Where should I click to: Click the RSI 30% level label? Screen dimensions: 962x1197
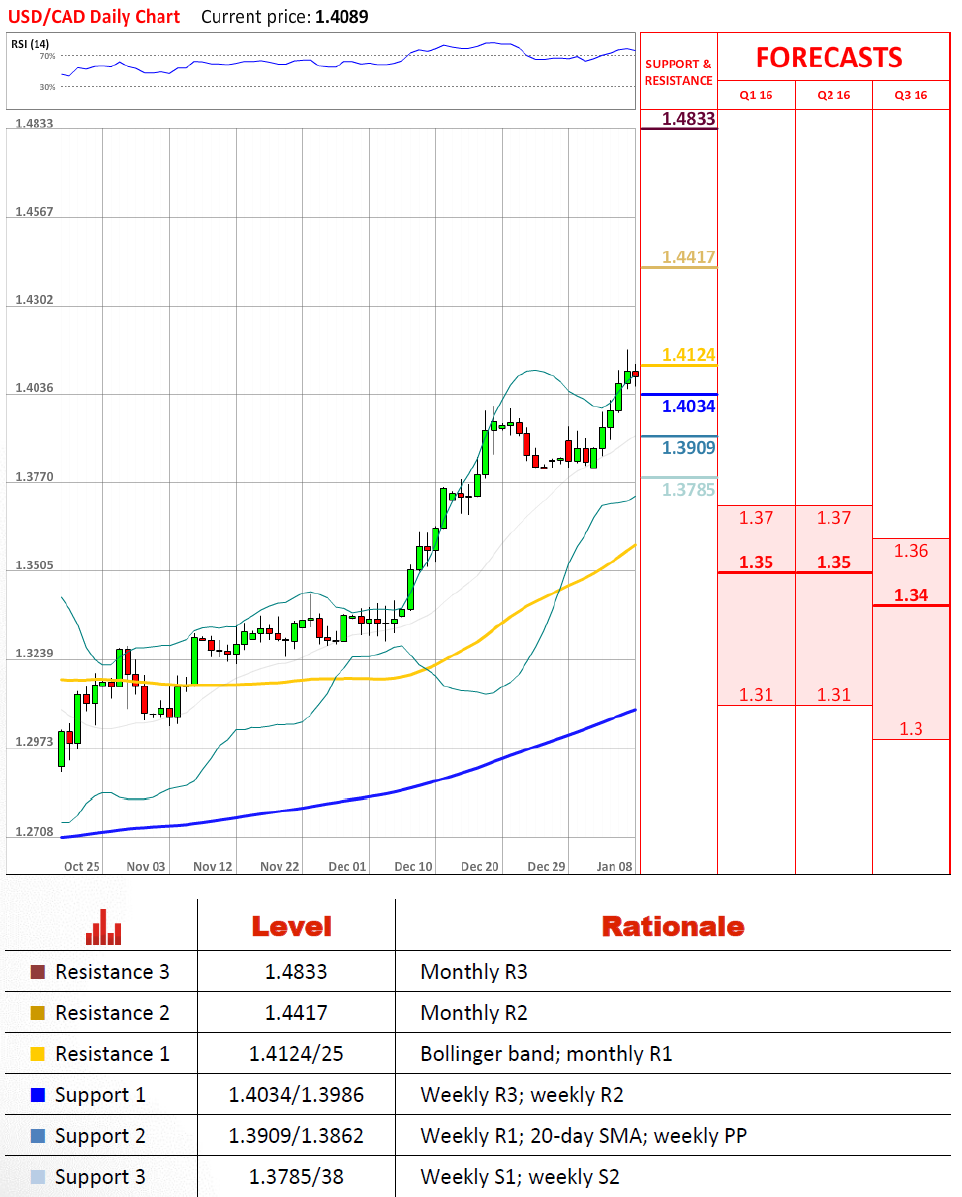[47, 87]
